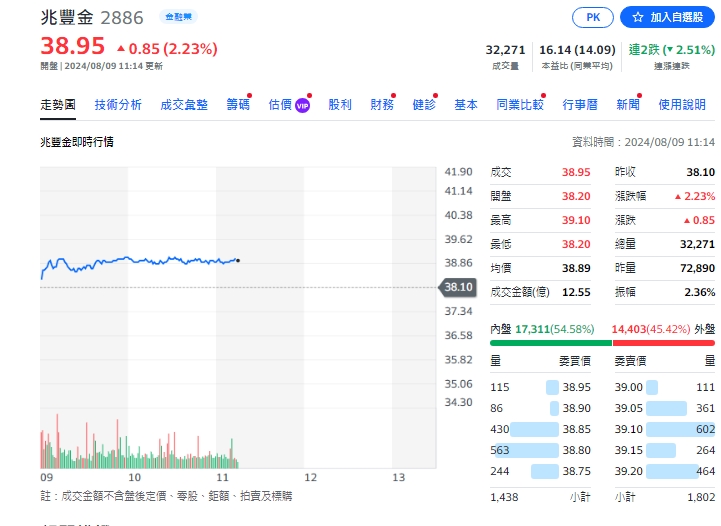Open the 使用說明 tab
Screen dimensions: 721x526
682,105
